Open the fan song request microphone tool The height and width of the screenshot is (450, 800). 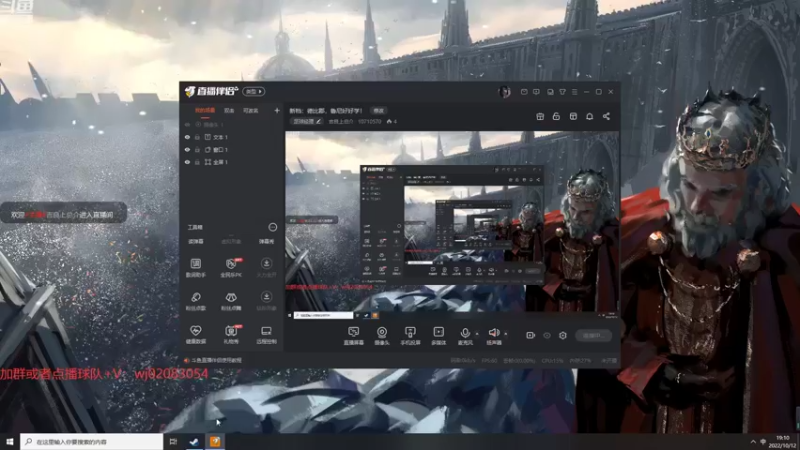tap(195, 301)
